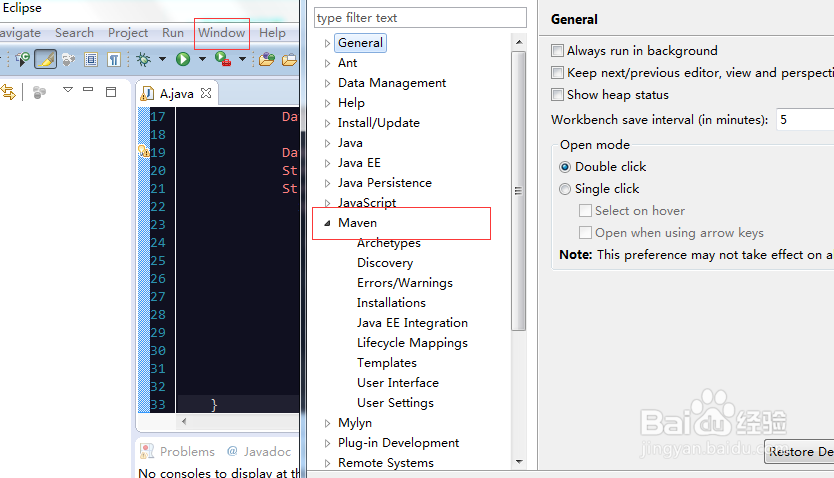
Task: Toggle the Mark Occurrences highlighter icon
Action: (46, 59)
